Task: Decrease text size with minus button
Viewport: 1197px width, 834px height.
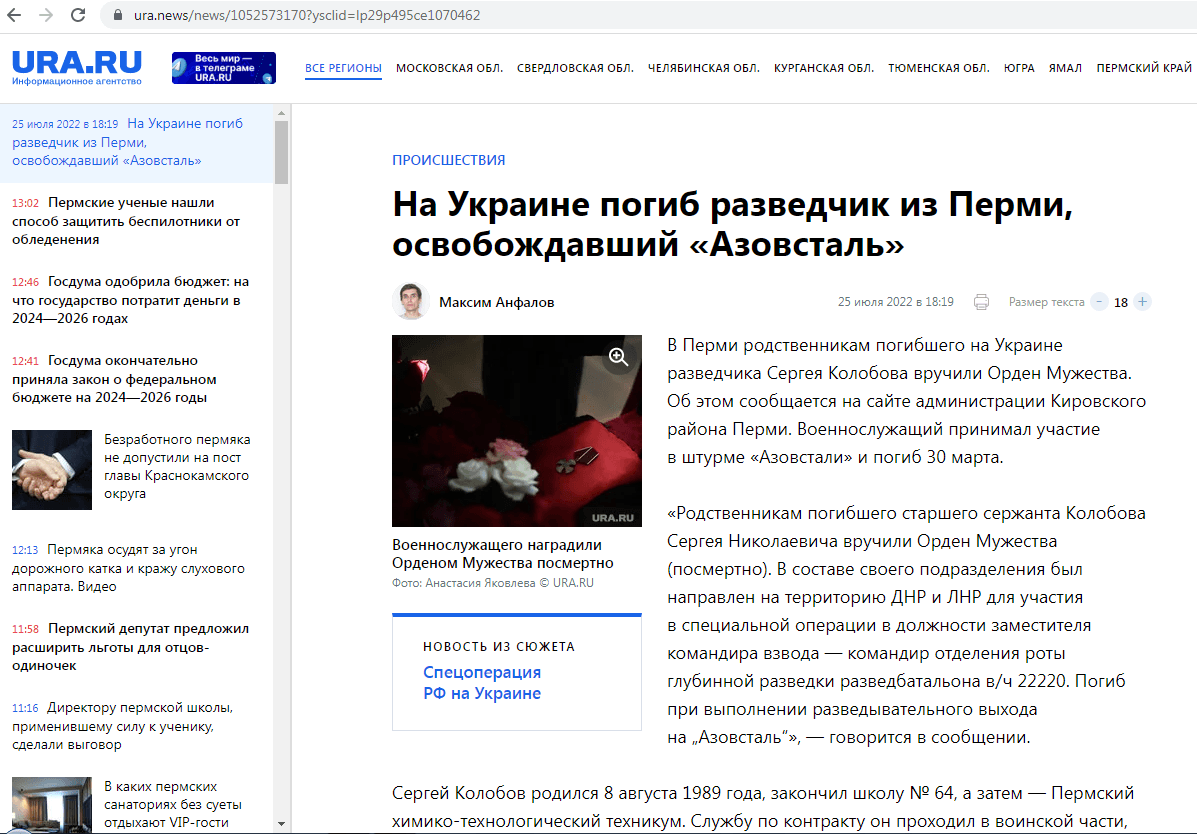Action: (1099, 302)
